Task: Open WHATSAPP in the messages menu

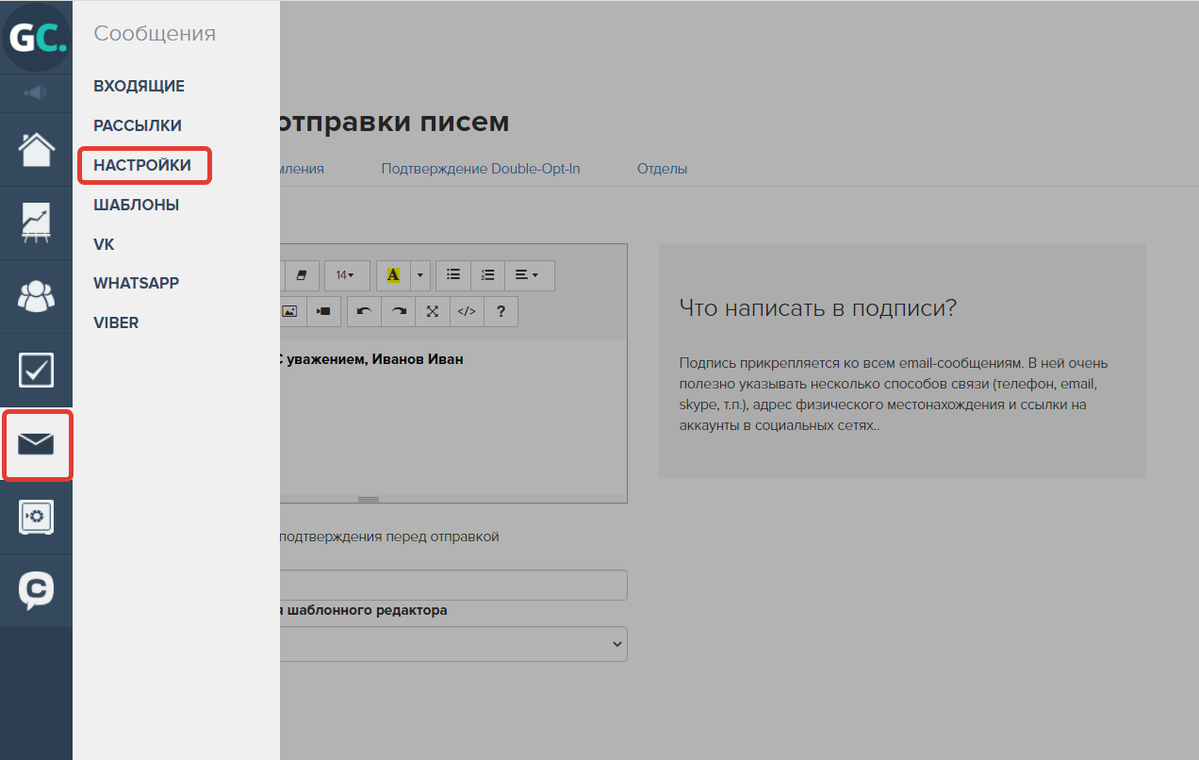Action: 136,283
